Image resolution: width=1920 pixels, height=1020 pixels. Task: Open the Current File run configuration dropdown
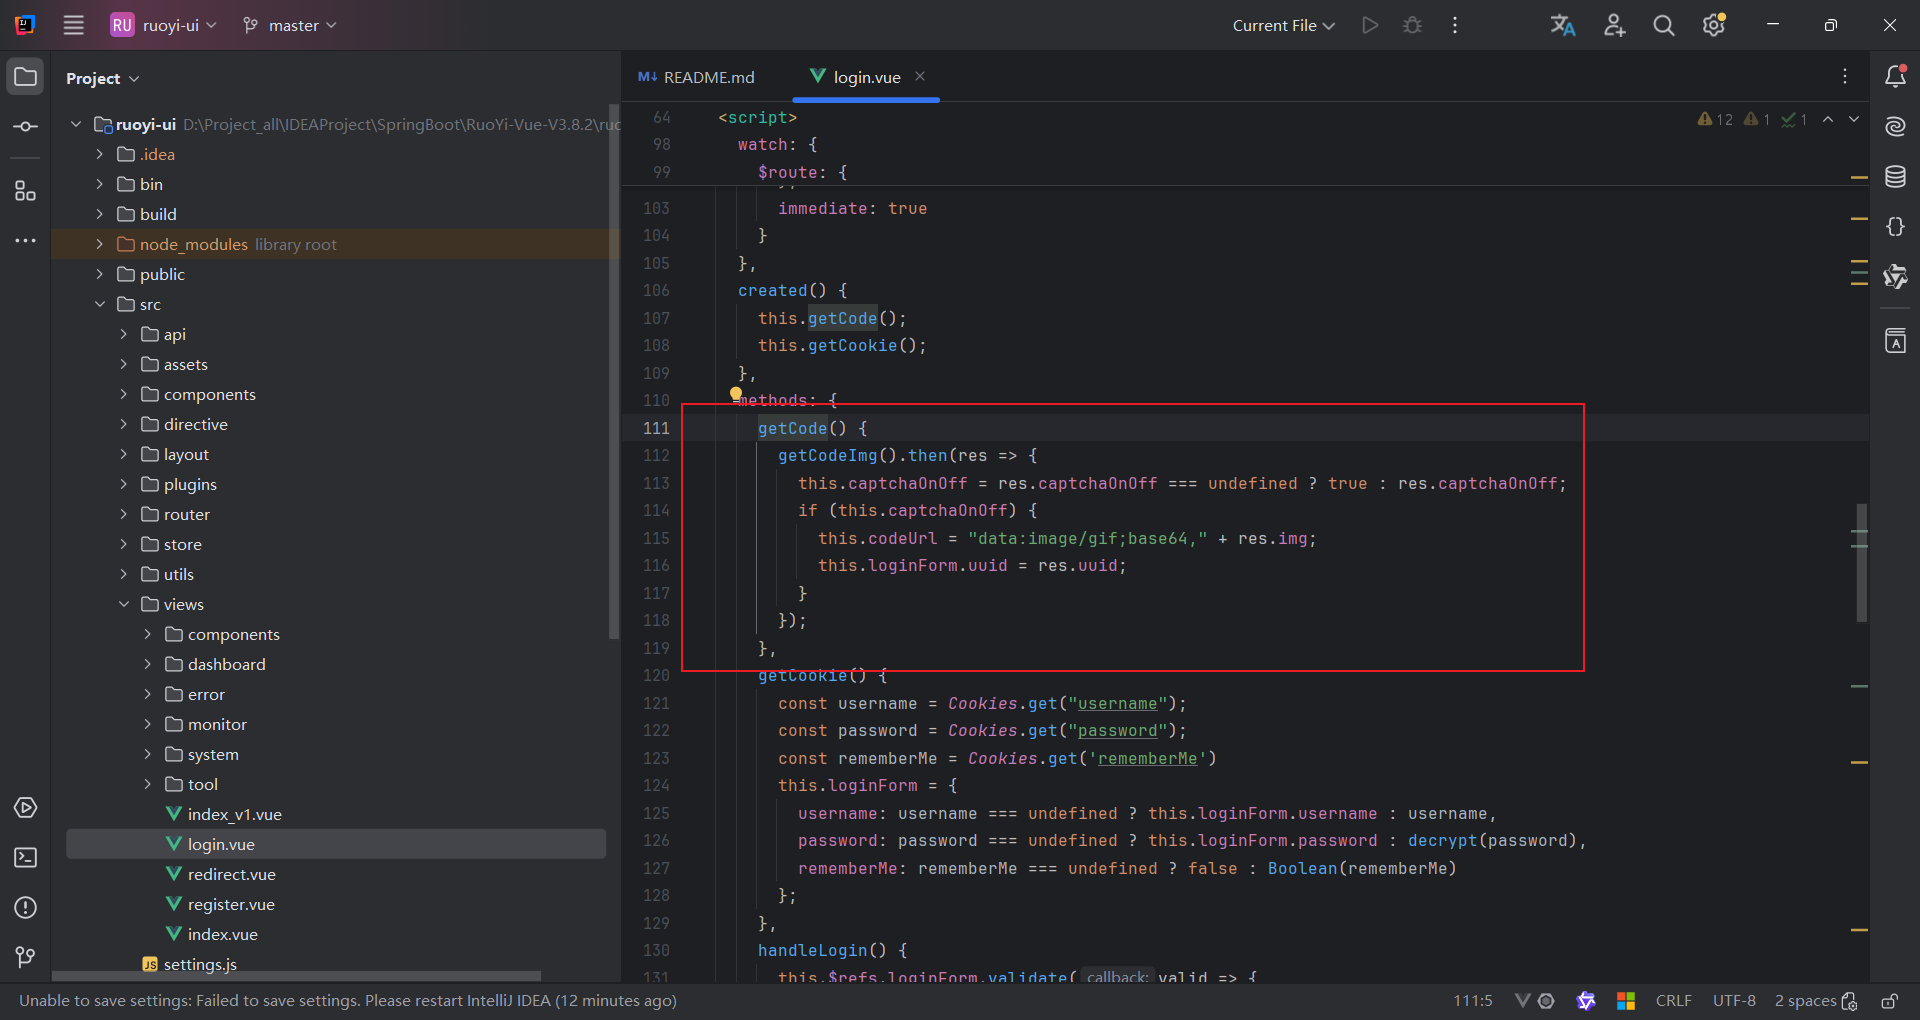point(1283,26)
